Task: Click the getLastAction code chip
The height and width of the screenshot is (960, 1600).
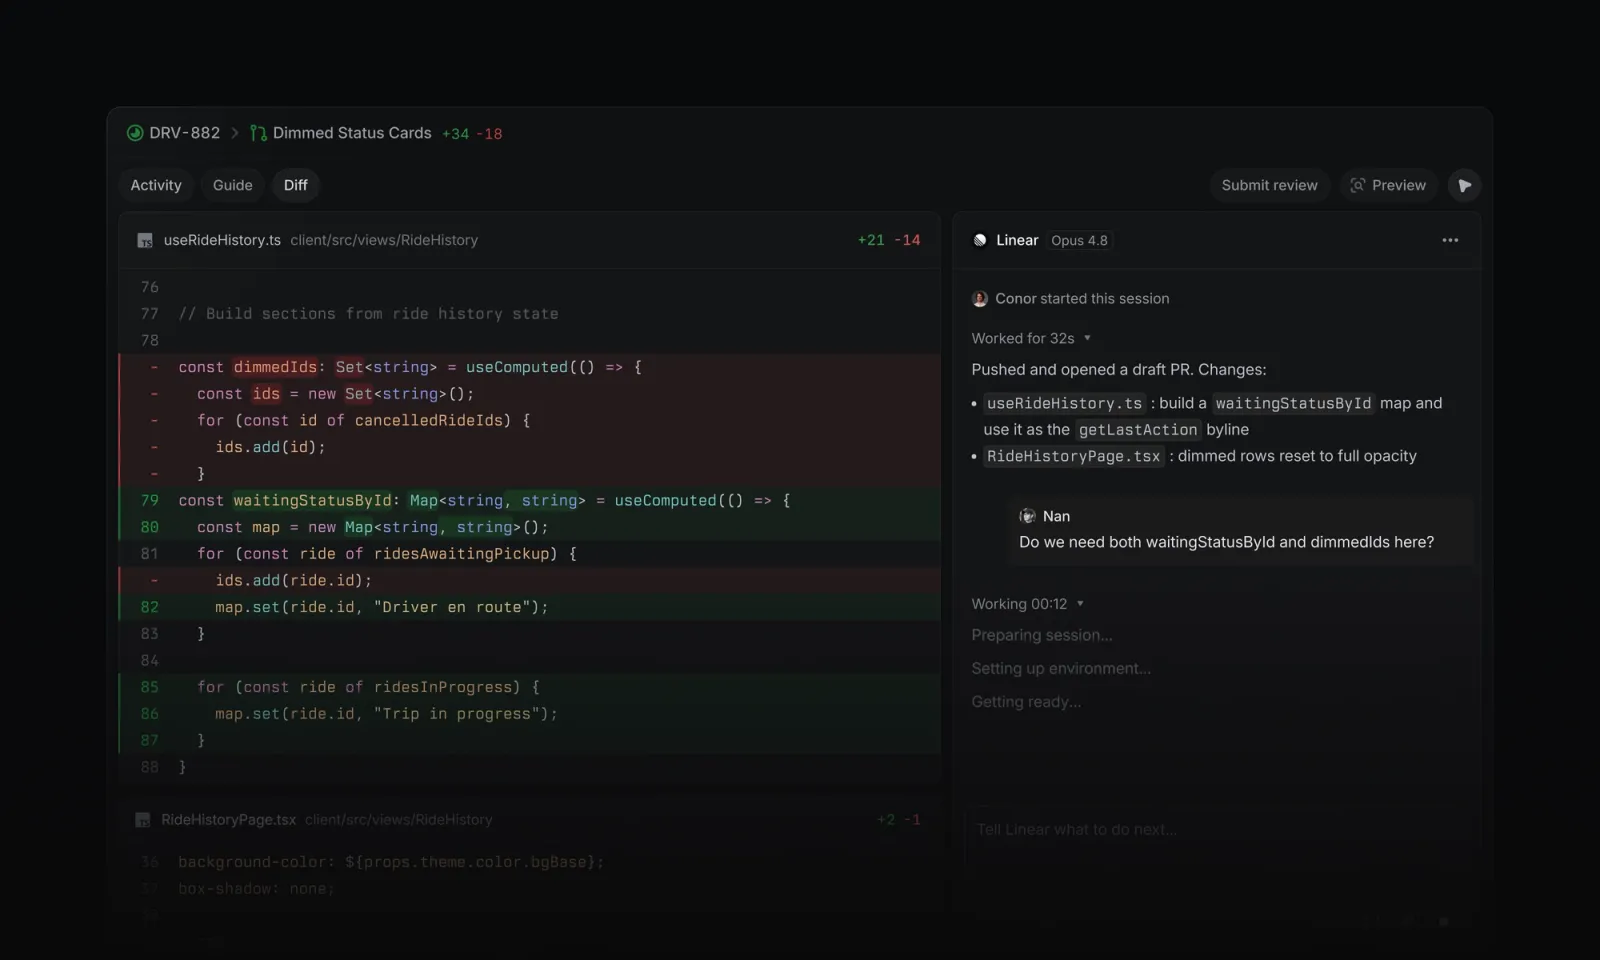Action: 1138,430
